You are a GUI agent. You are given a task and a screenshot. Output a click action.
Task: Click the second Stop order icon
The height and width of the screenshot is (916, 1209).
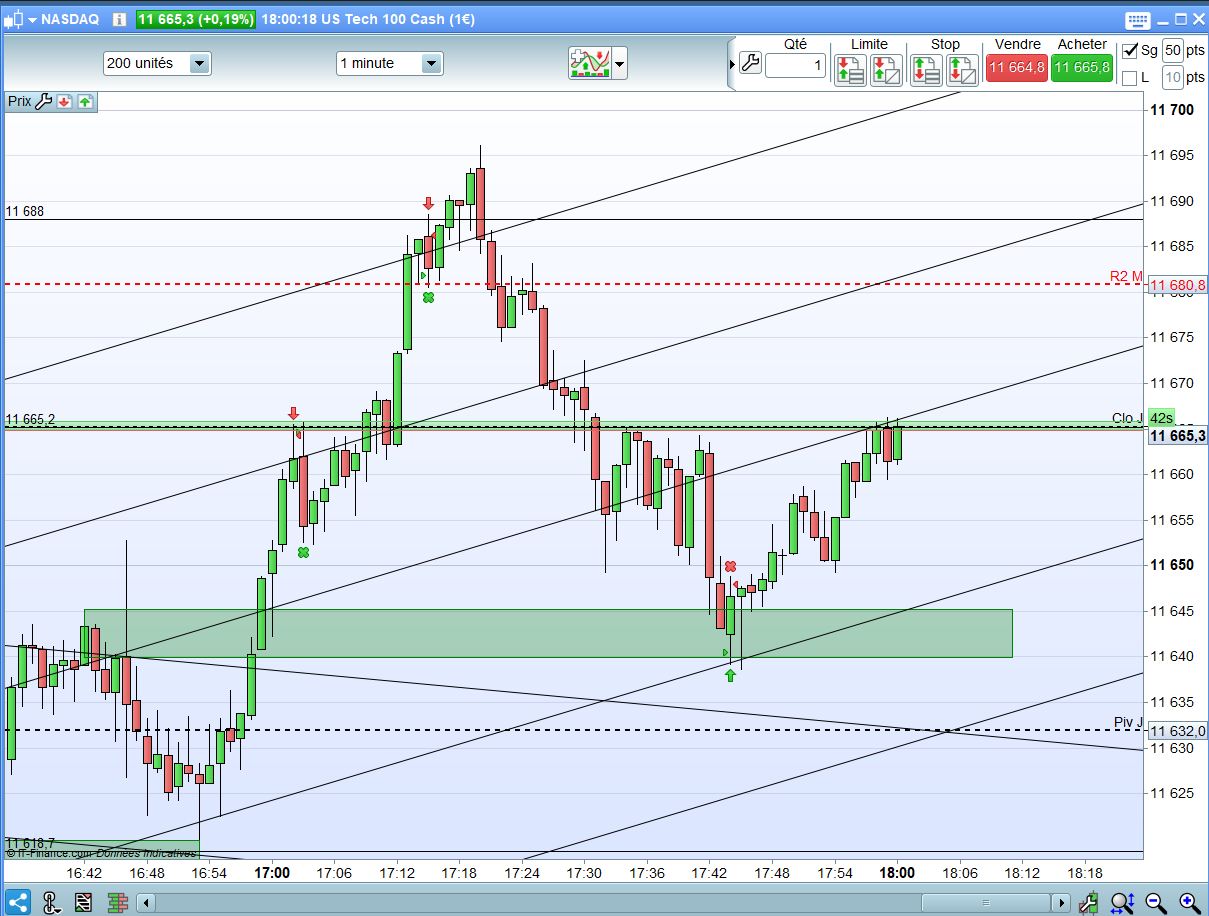point(964,69)
